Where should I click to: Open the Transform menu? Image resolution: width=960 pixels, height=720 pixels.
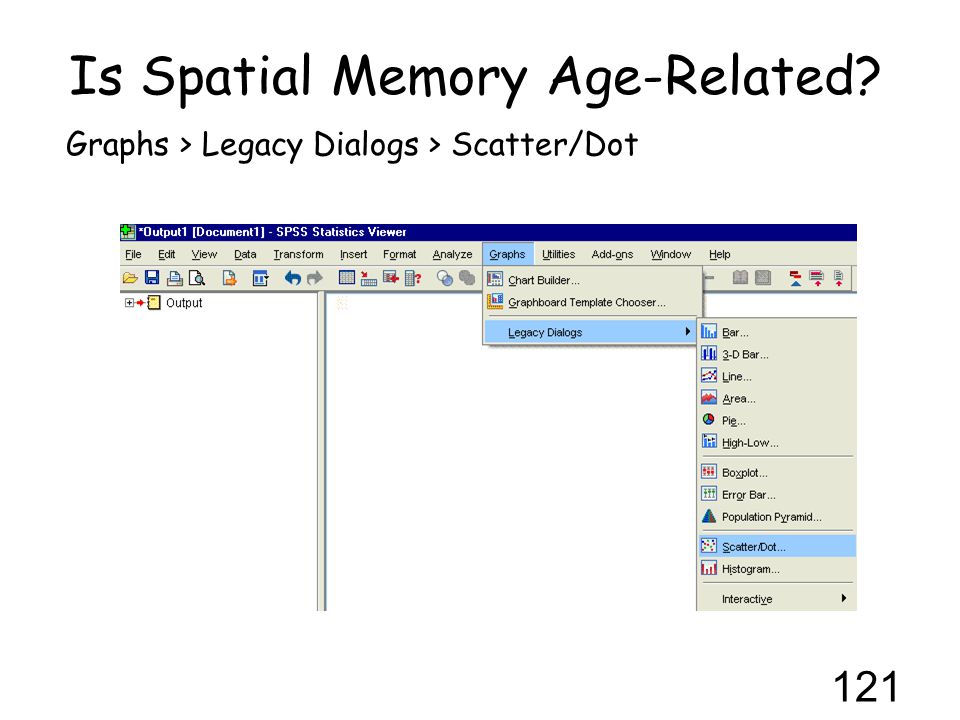[x=298, y=254]
